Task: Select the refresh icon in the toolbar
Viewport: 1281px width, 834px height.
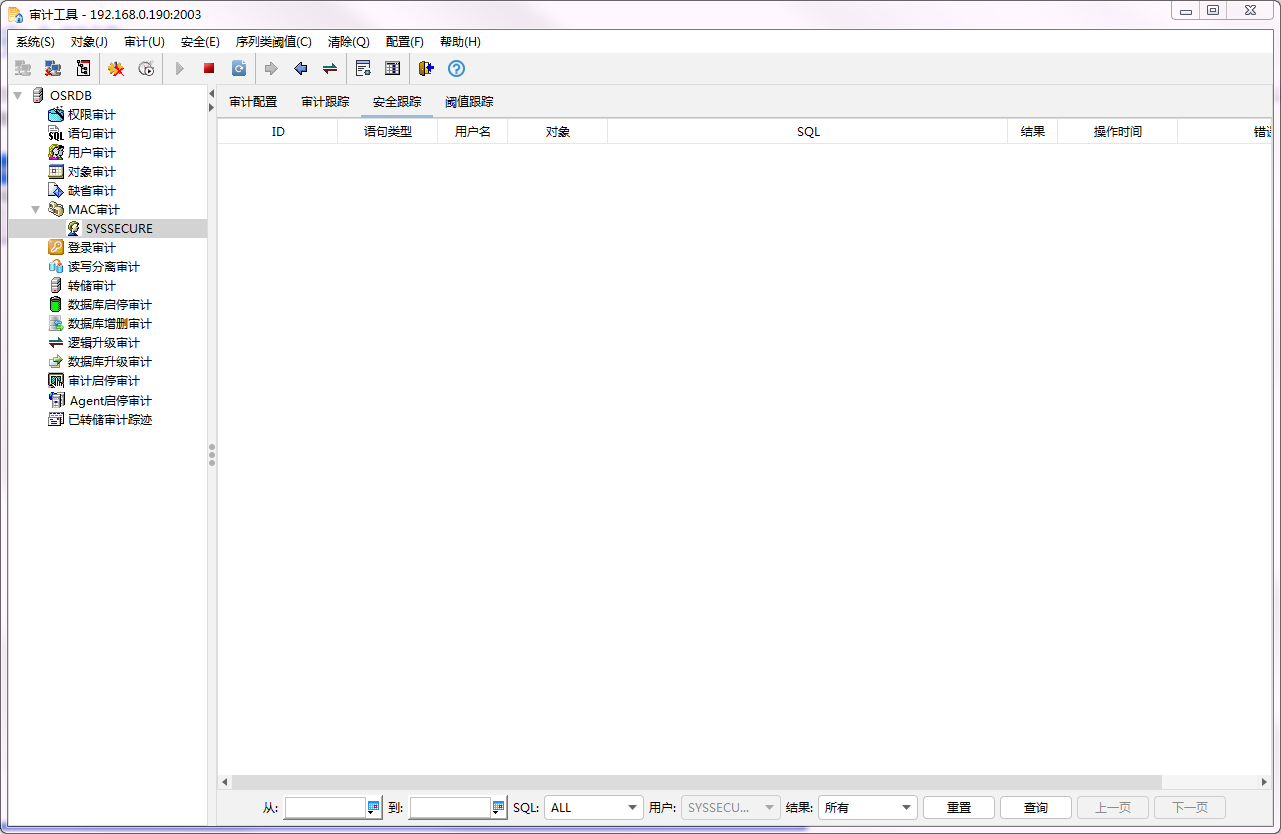Action: [x=239, y=68]
